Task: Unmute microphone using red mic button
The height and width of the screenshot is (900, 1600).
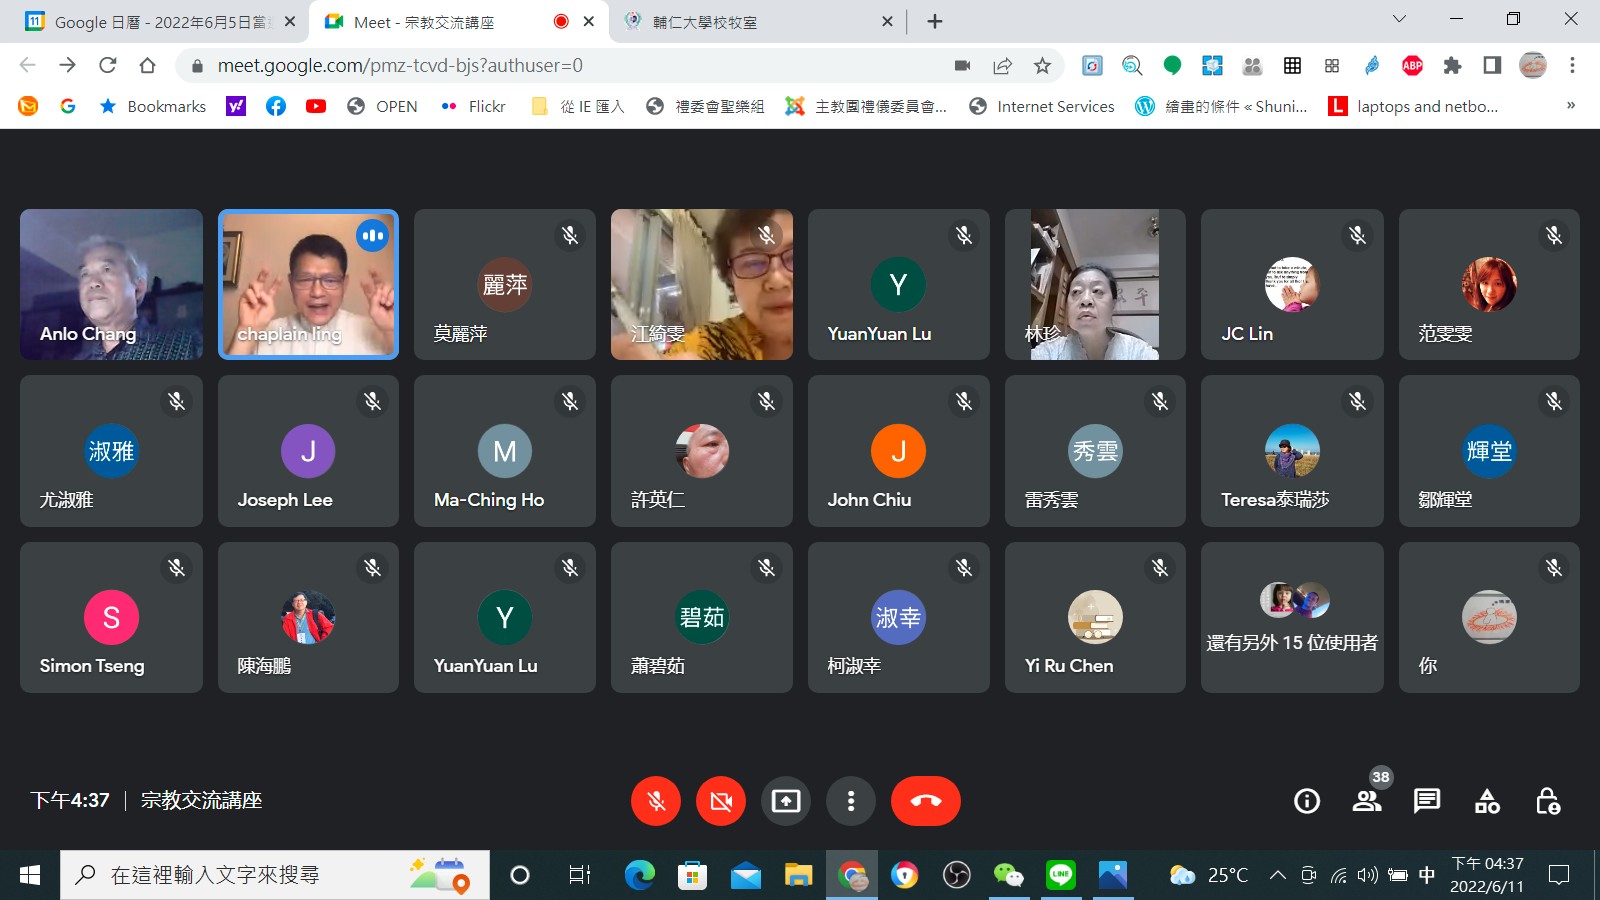Action: (656, 801)
